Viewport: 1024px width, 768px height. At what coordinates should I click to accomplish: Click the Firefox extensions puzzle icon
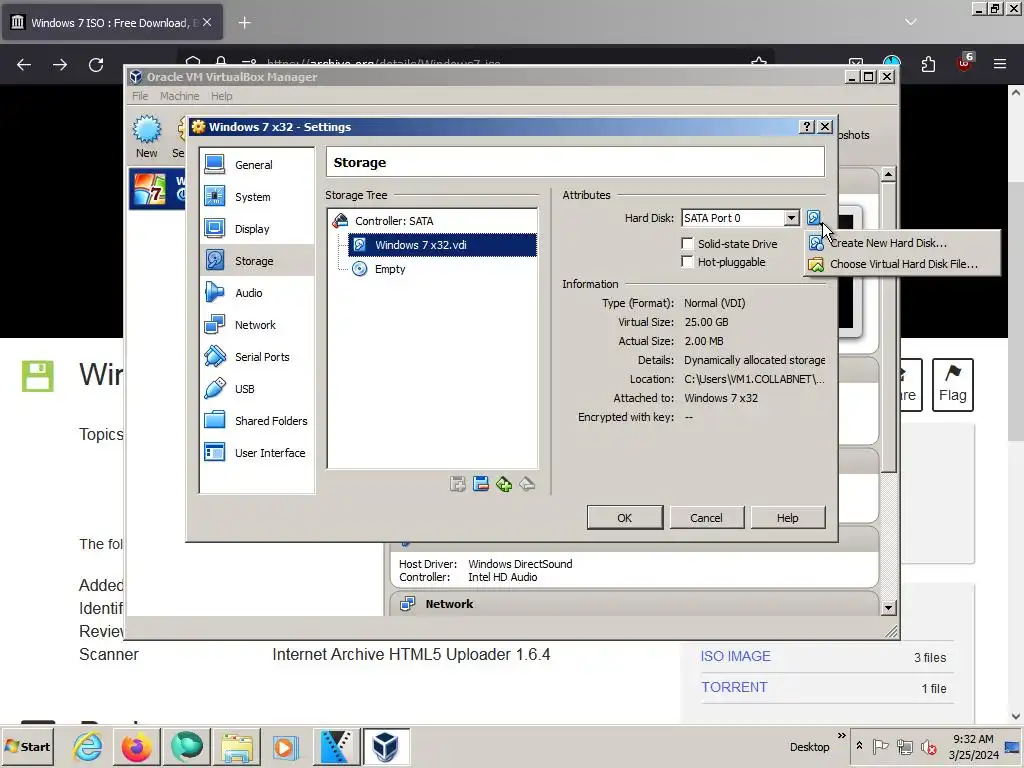coord(928,64)
